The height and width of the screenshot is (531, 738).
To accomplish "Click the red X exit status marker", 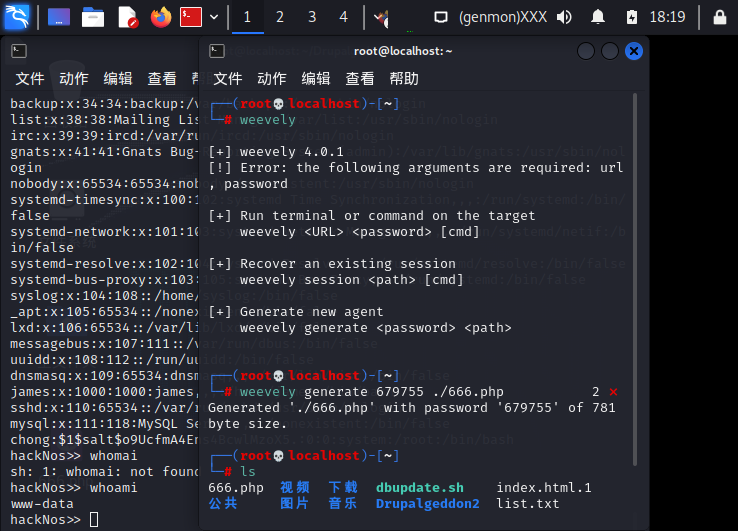I will (x=613, y=392).
